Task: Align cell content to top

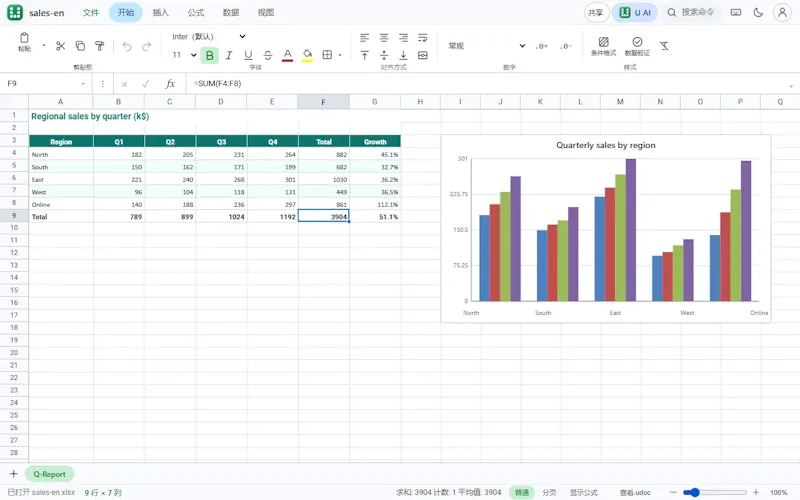Action: (364, 55)
